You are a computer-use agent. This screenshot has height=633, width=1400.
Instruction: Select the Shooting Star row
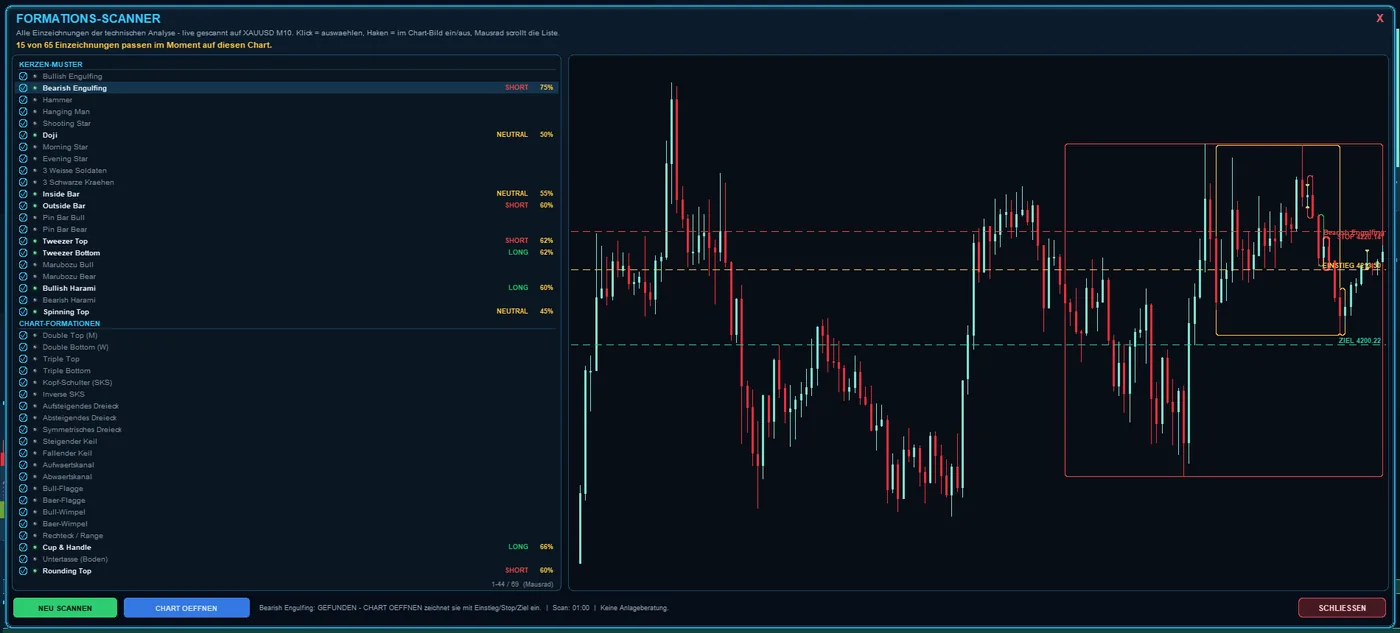(x=286, y=123)
